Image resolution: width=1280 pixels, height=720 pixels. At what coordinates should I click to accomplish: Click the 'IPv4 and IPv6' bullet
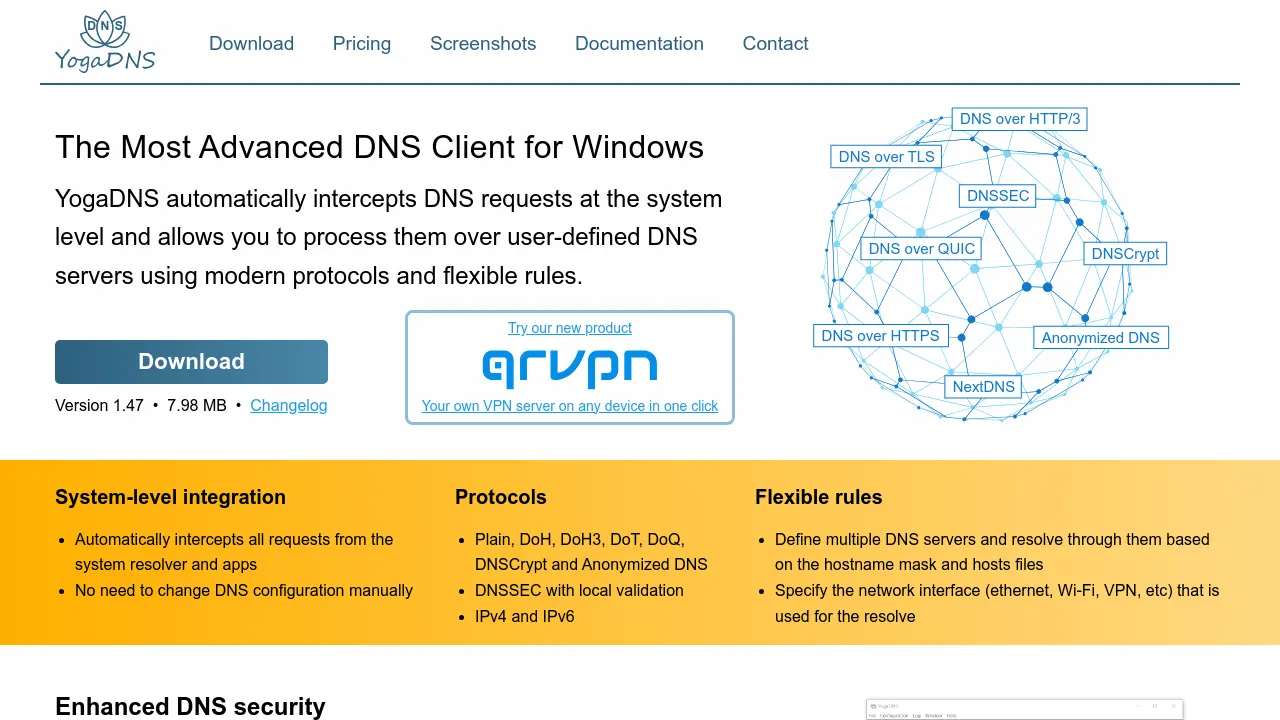click(525, 616)
